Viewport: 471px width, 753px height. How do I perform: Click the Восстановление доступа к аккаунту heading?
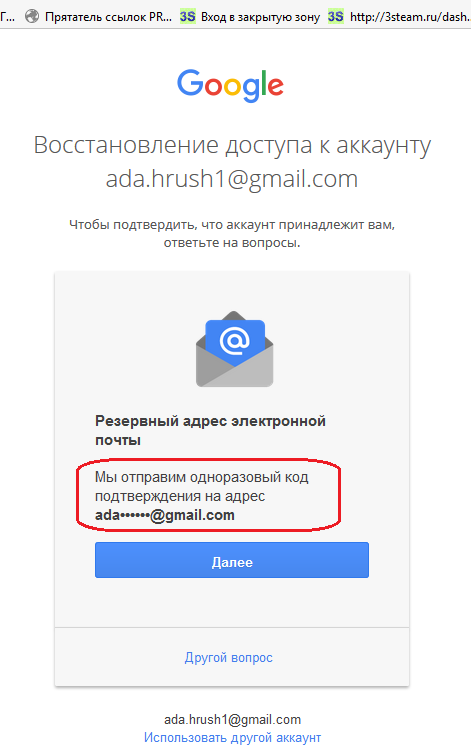(x=232, y=145)
